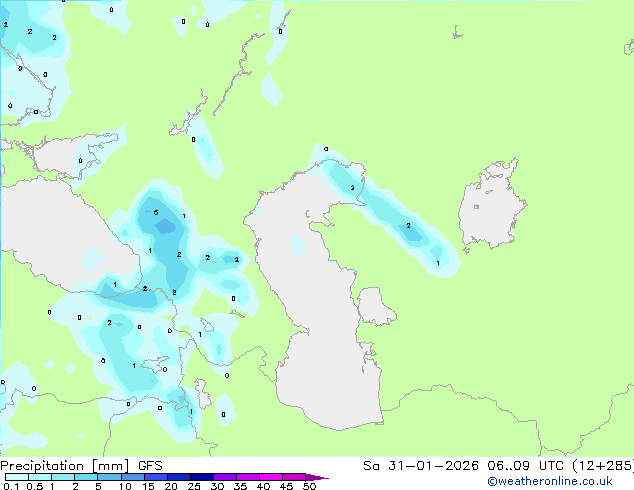634x490 pixels.
Task: Click the "25" legend scale label
Action: (194, 486)
